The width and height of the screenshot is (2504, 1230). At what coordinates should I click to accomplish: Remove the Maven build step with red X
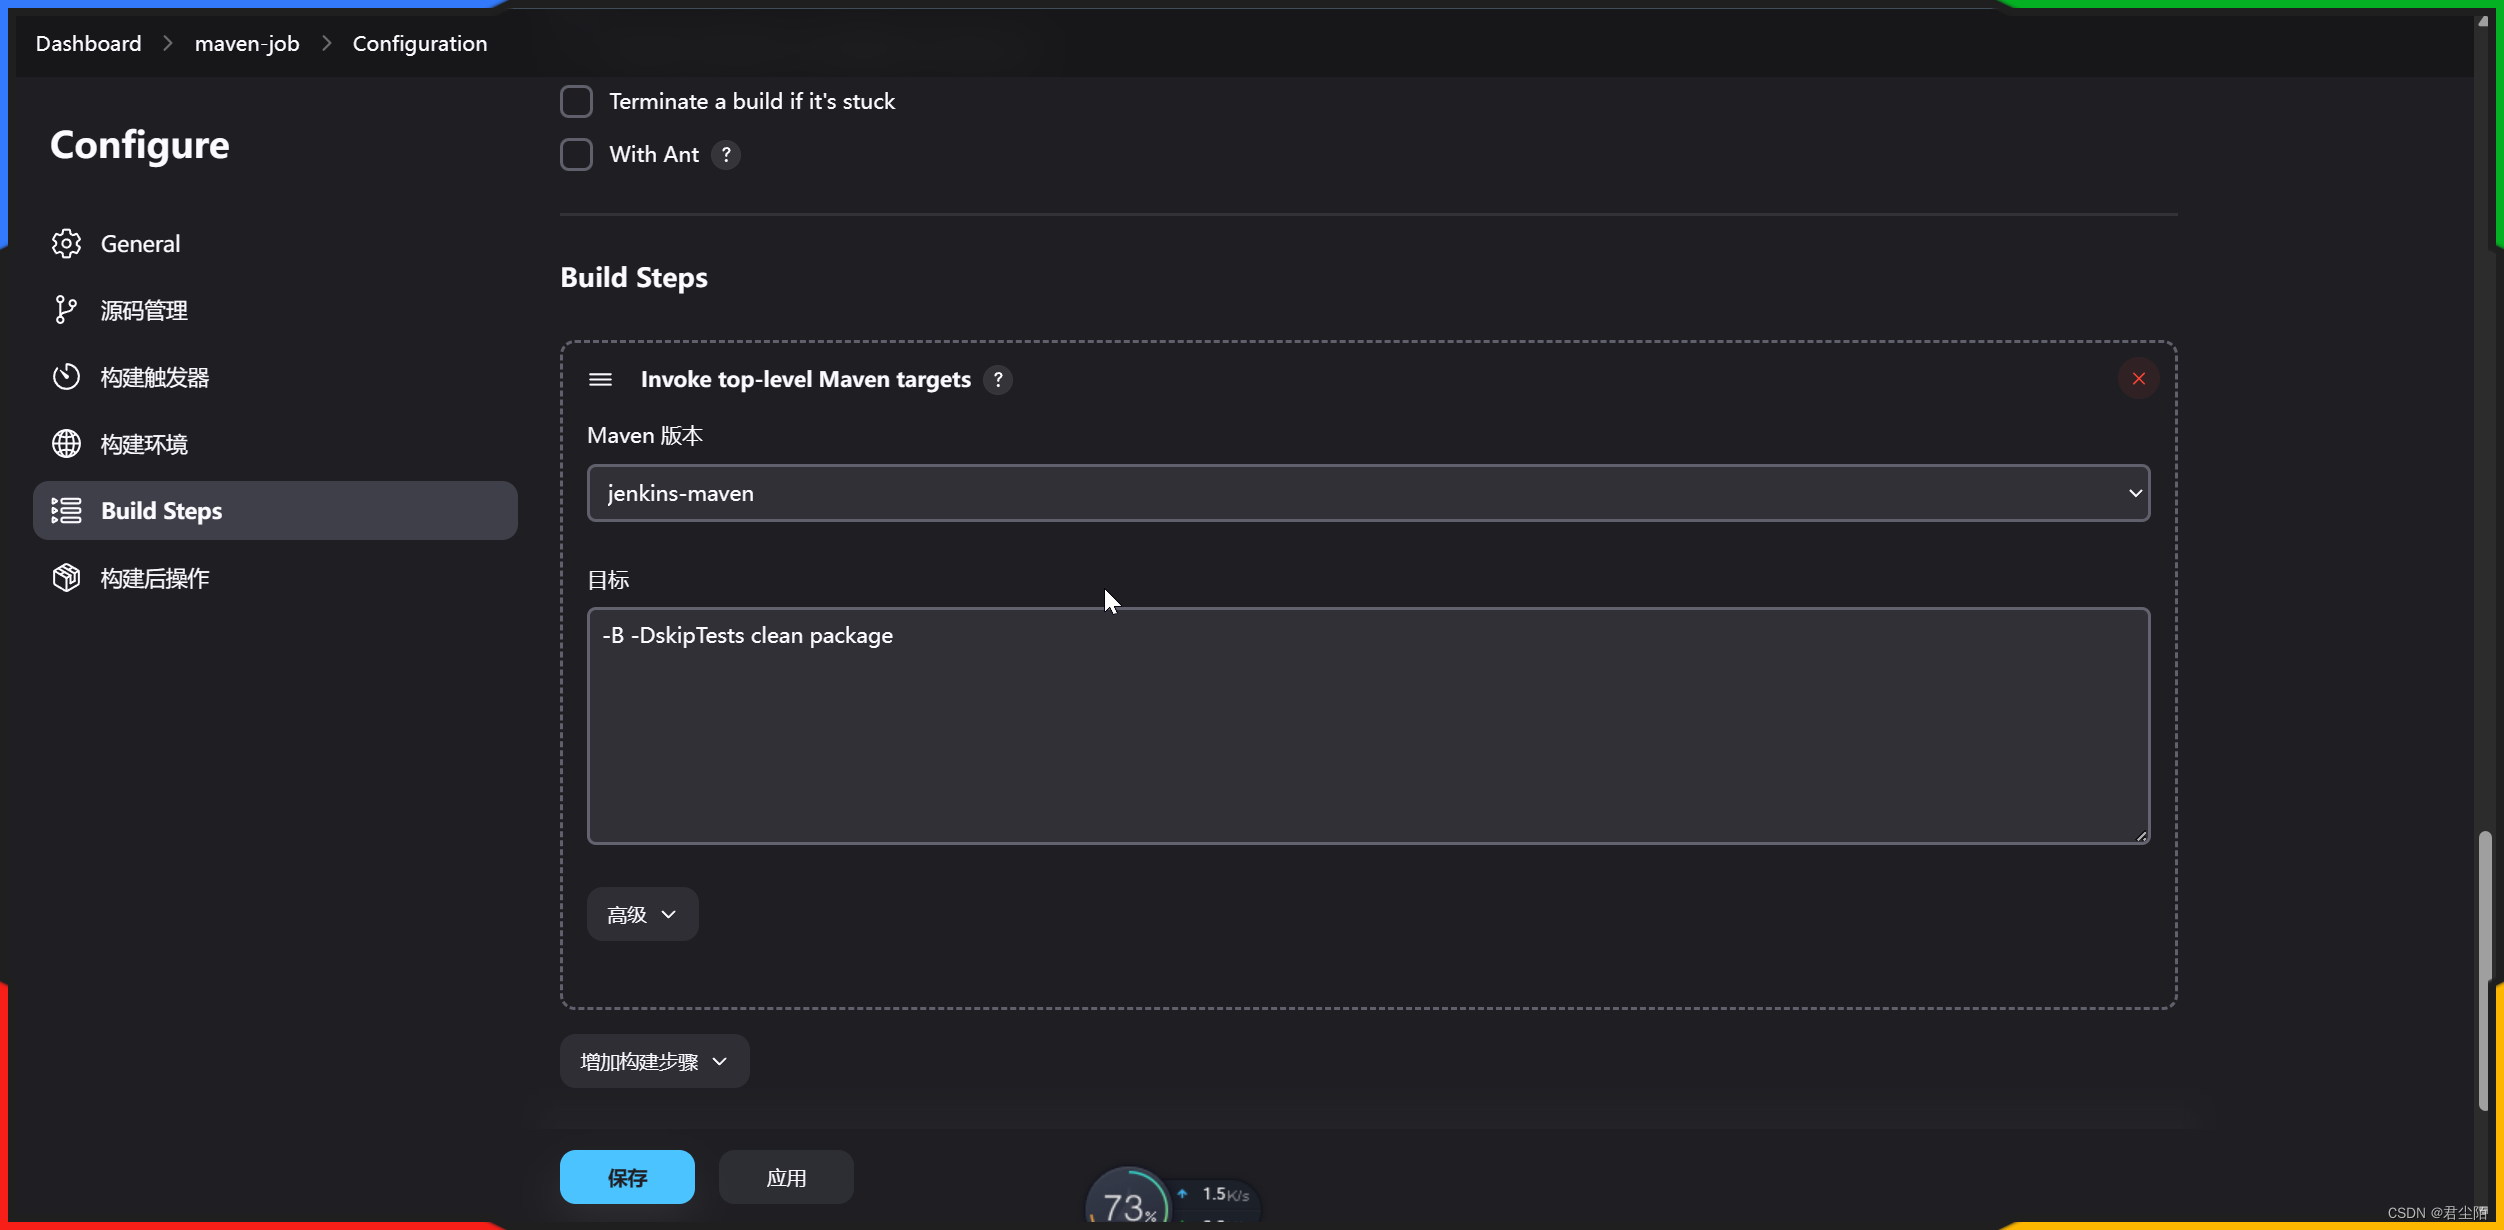click(x=2138, y=379)
